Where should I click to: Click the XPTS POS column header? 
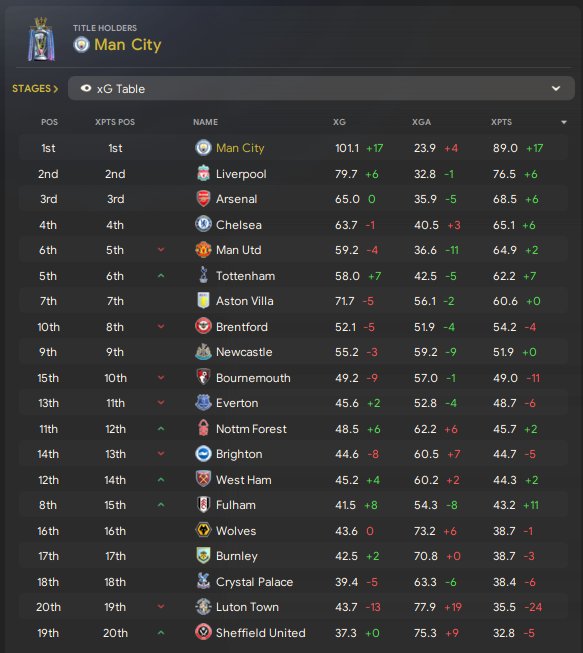(115, 122)
